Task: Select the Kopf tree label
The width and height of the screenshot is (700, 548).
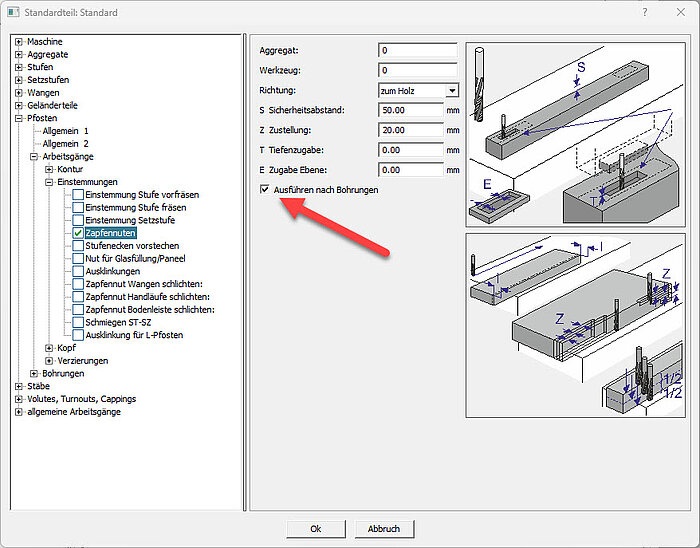Action: [x=67, y=348]
